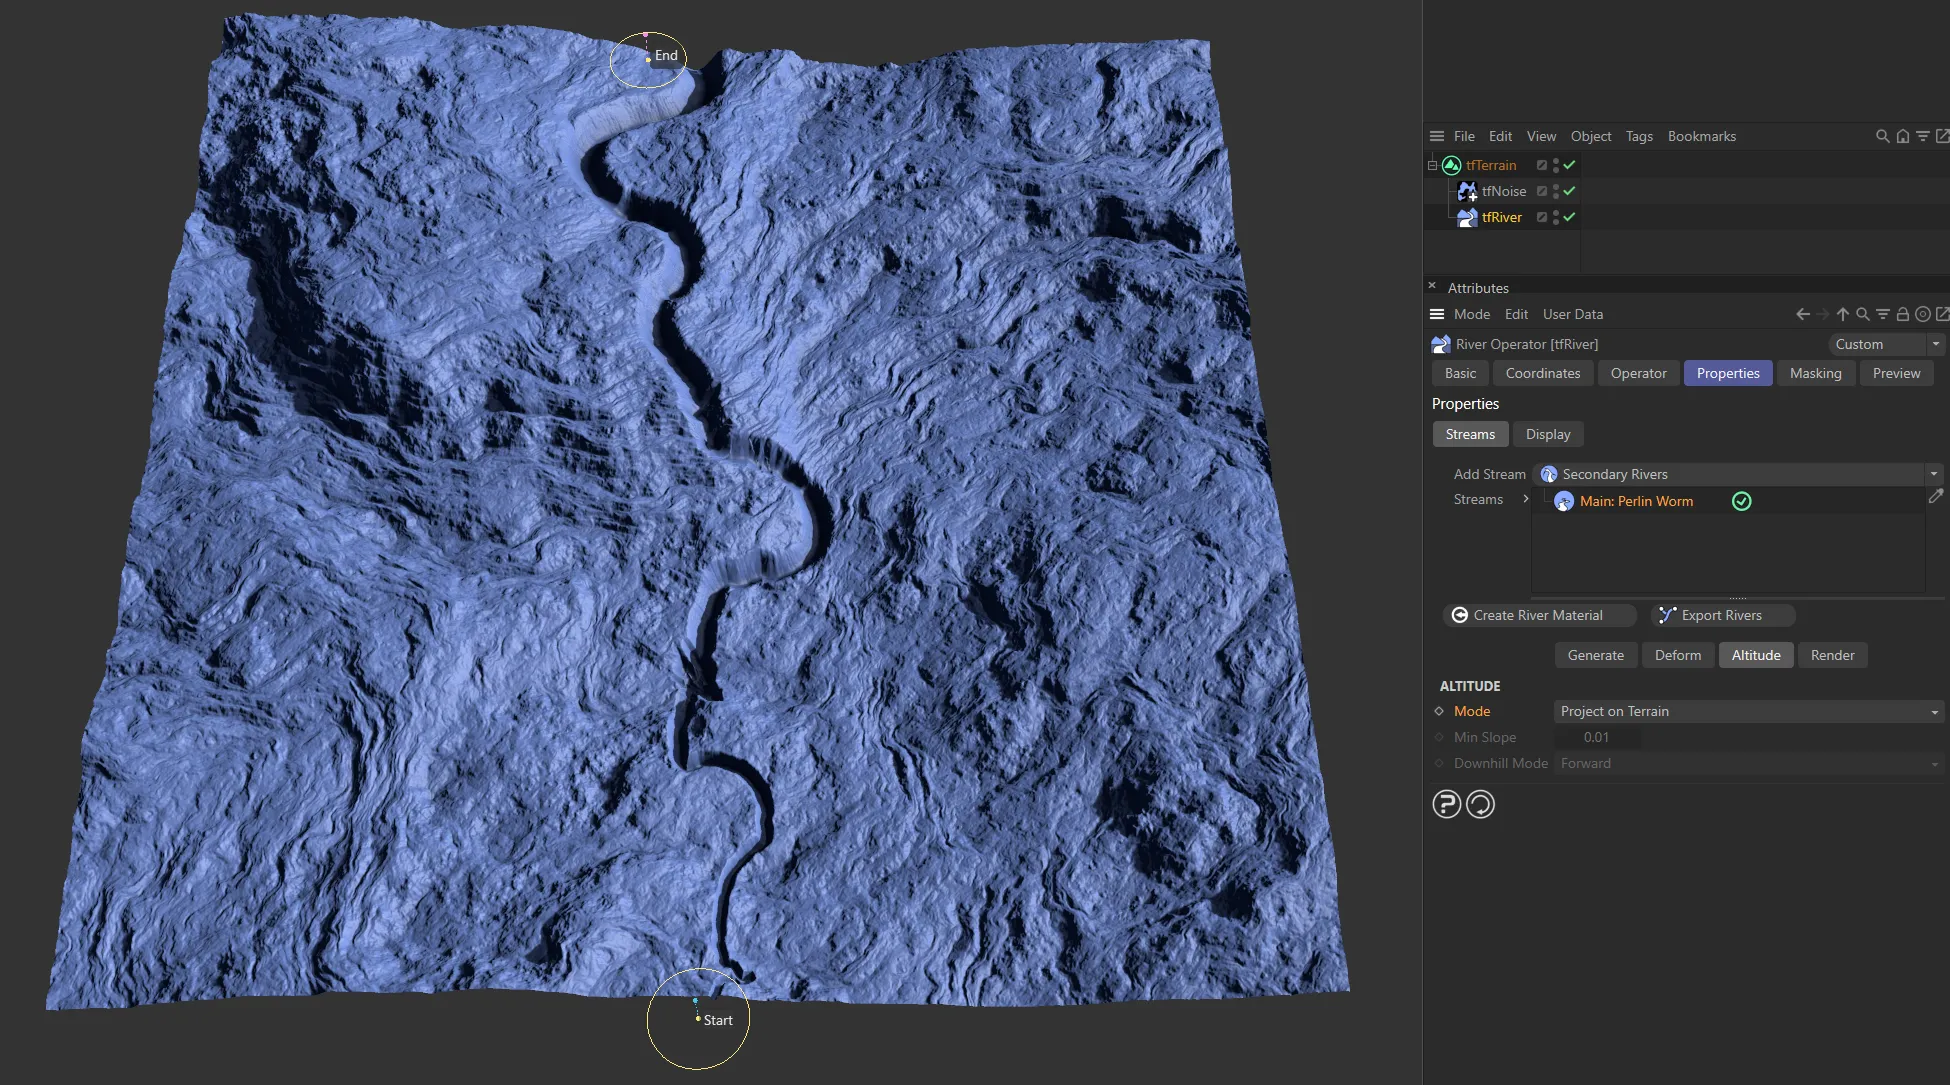Switch to the Masking tab
The width and height of the screenshot is (1950, 1085).
point(1816,373)
